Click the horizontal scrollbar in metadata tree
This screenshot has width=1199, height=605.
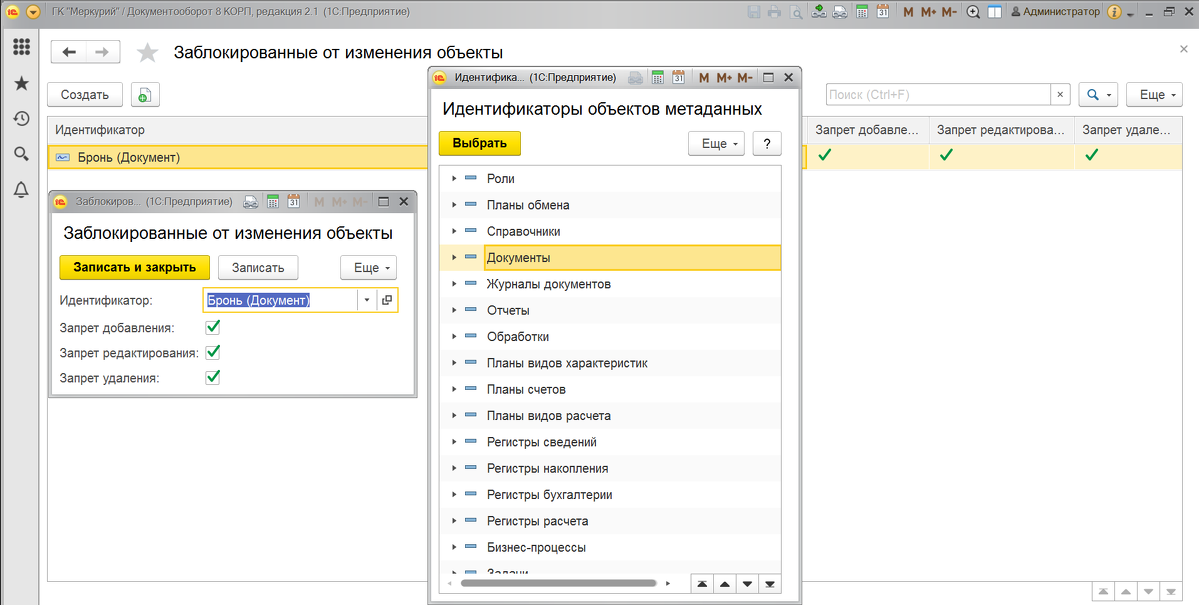559,584
